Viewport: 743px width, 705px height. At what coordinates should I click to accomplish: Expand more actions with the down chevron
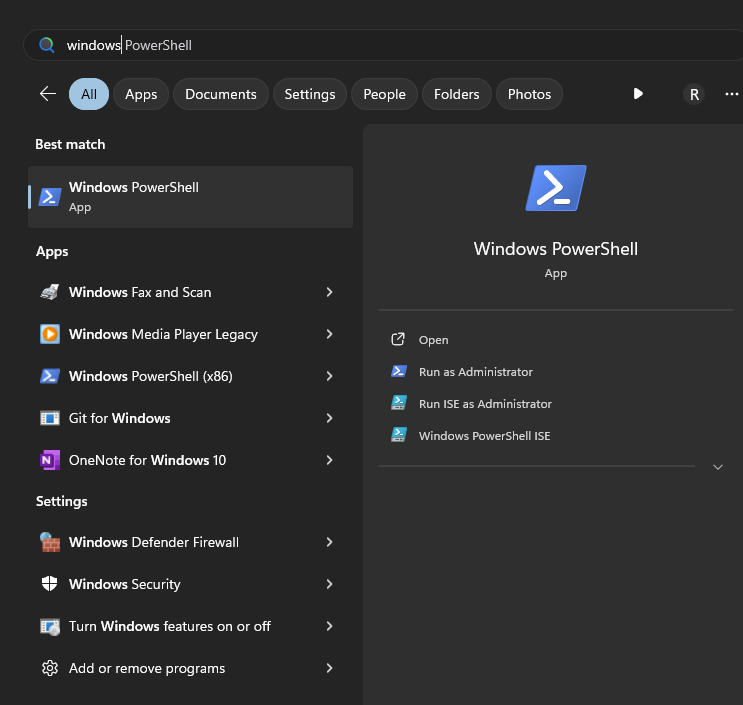tap(718, 467)
